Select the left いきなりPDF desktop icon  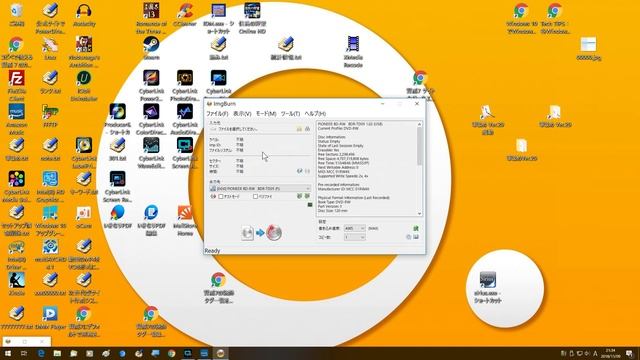click(117, 217)
